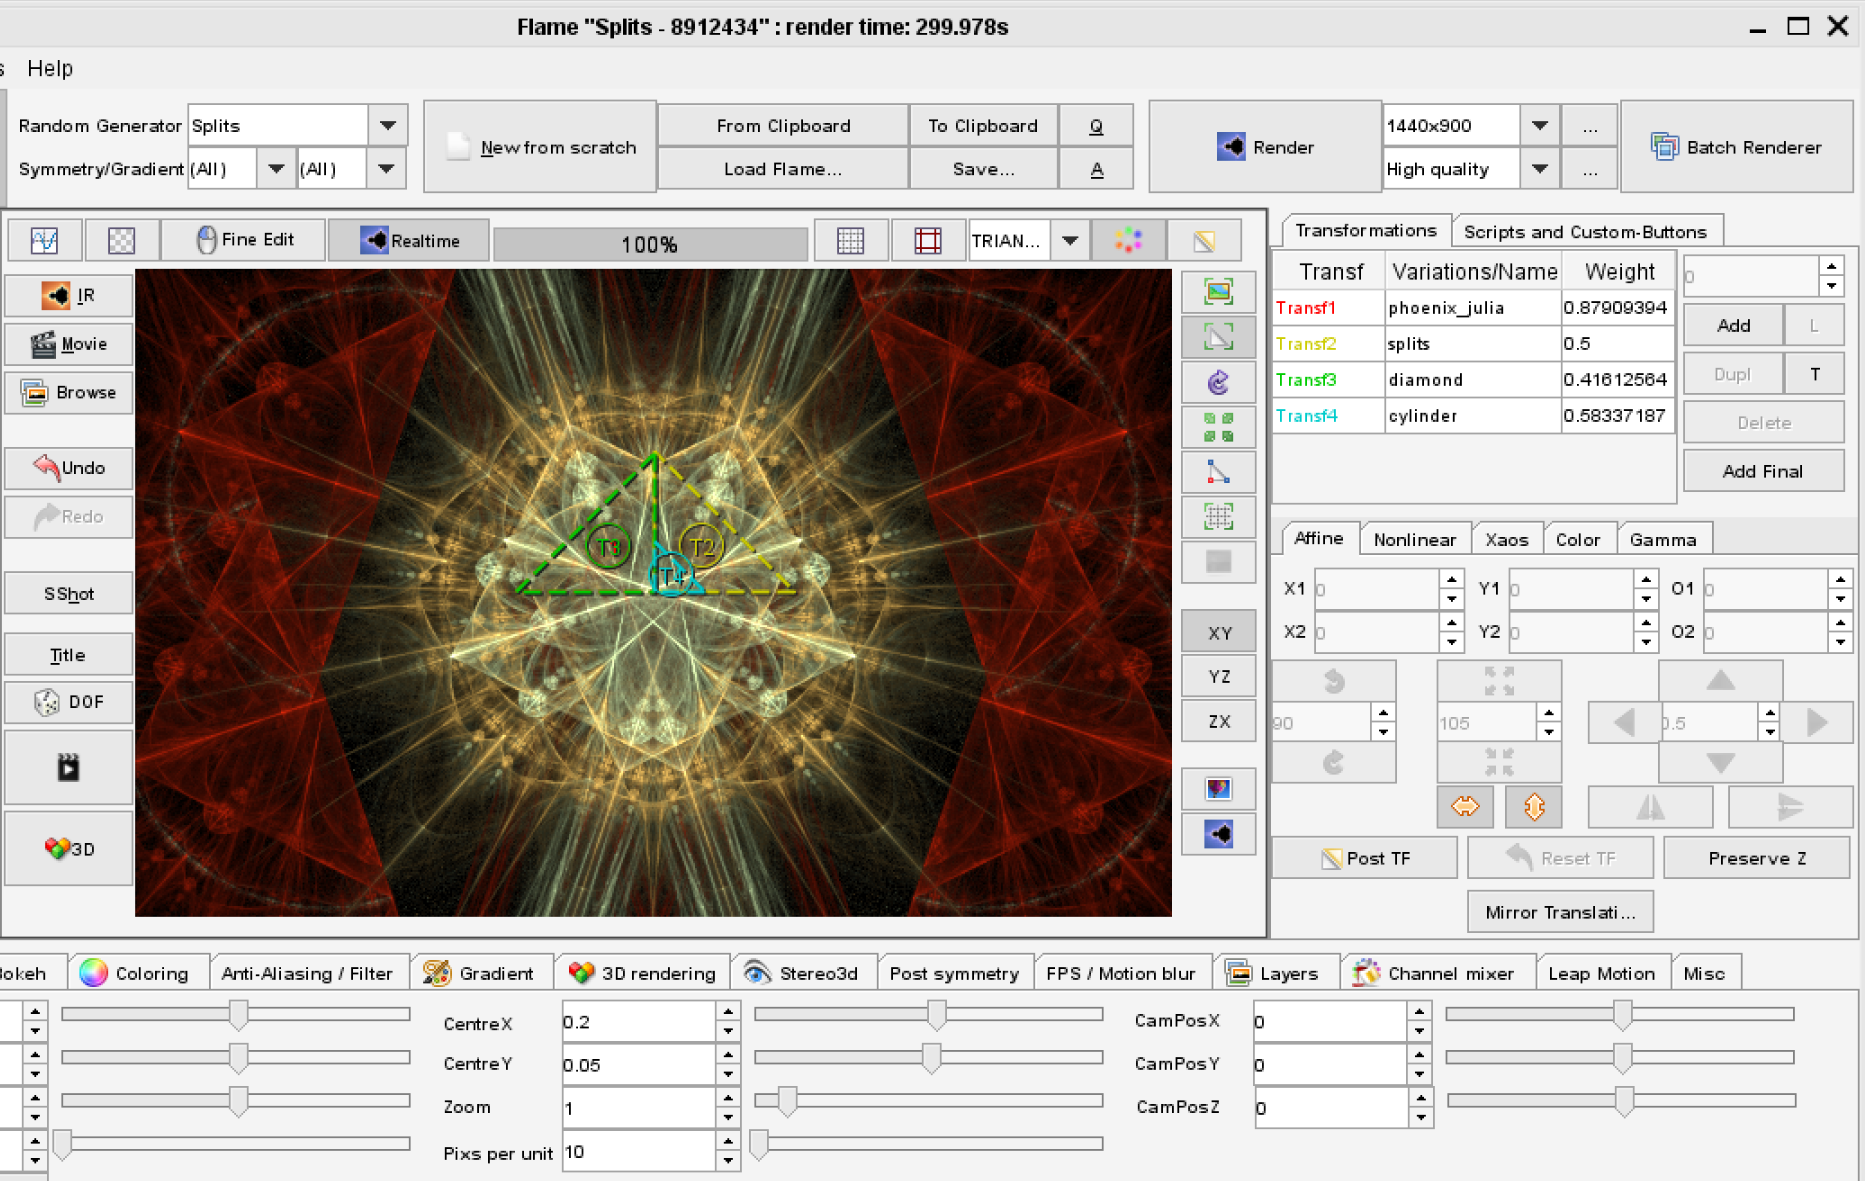Open the Random Generator Splits dropdown
Viewport: 1865px width, 1181px height.
click(x=387, y=126)
